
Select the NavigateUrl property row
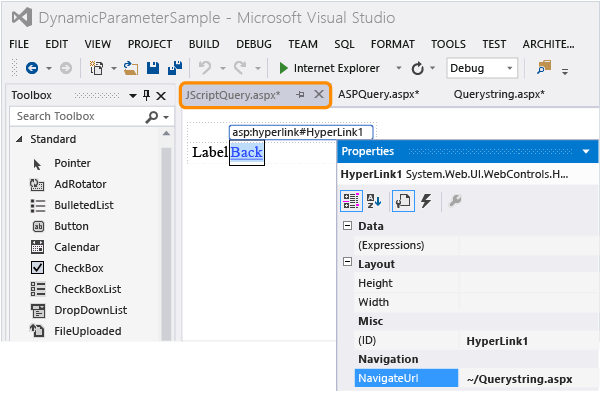click(406, 378)
